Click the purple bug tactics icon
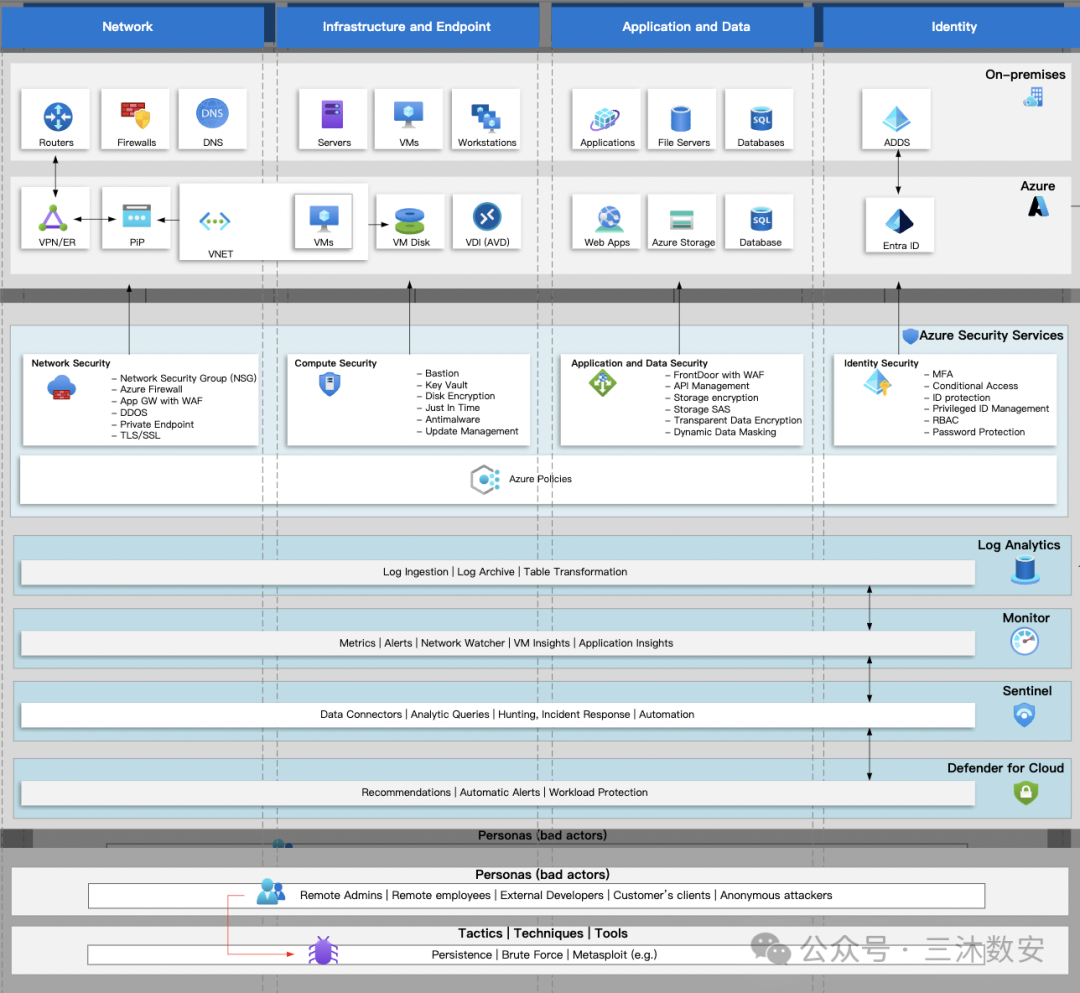Image resolution: width=1080 pixels, height=993 pixels. (323, 950)
